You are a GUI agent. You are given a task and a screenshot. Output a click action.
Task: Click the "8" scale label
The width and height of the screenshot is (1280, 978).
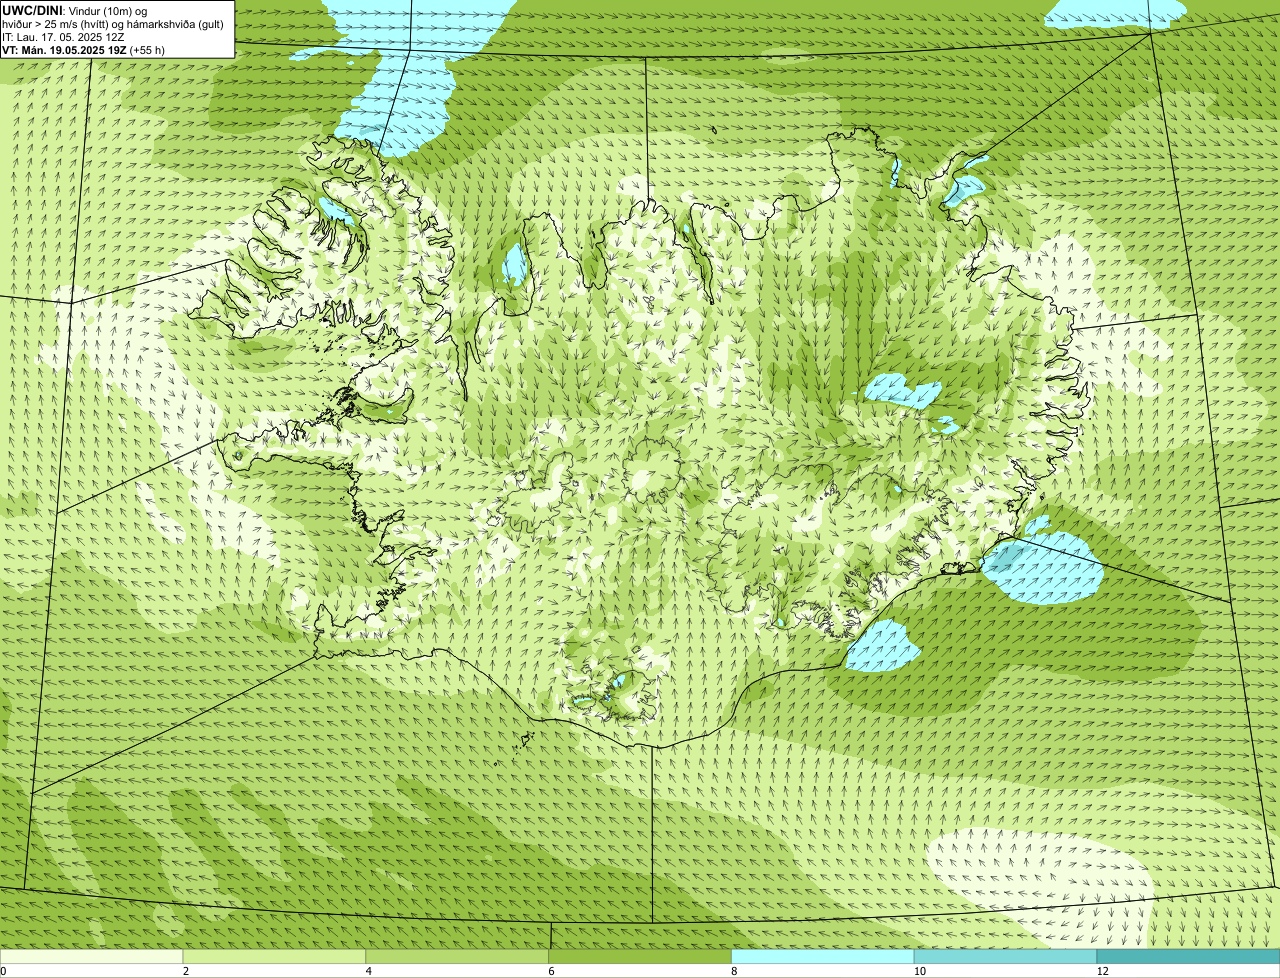pyautogui.click(x=734, y=971)
